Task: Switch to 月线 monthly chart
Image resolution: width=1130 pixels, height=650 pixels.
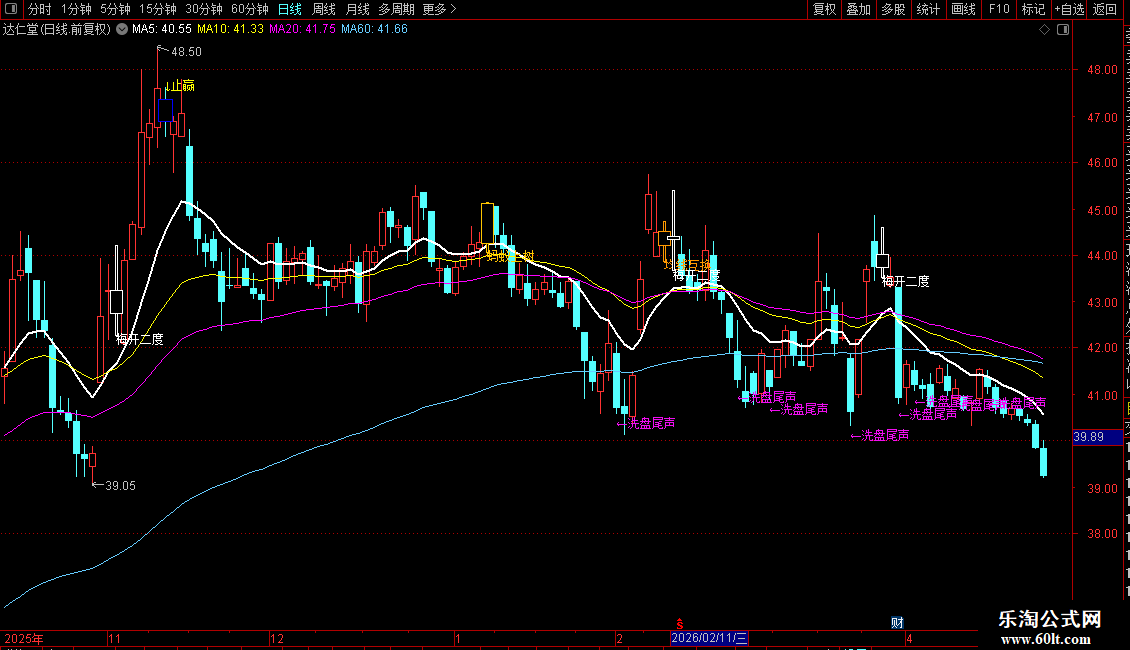Action: 357,9
